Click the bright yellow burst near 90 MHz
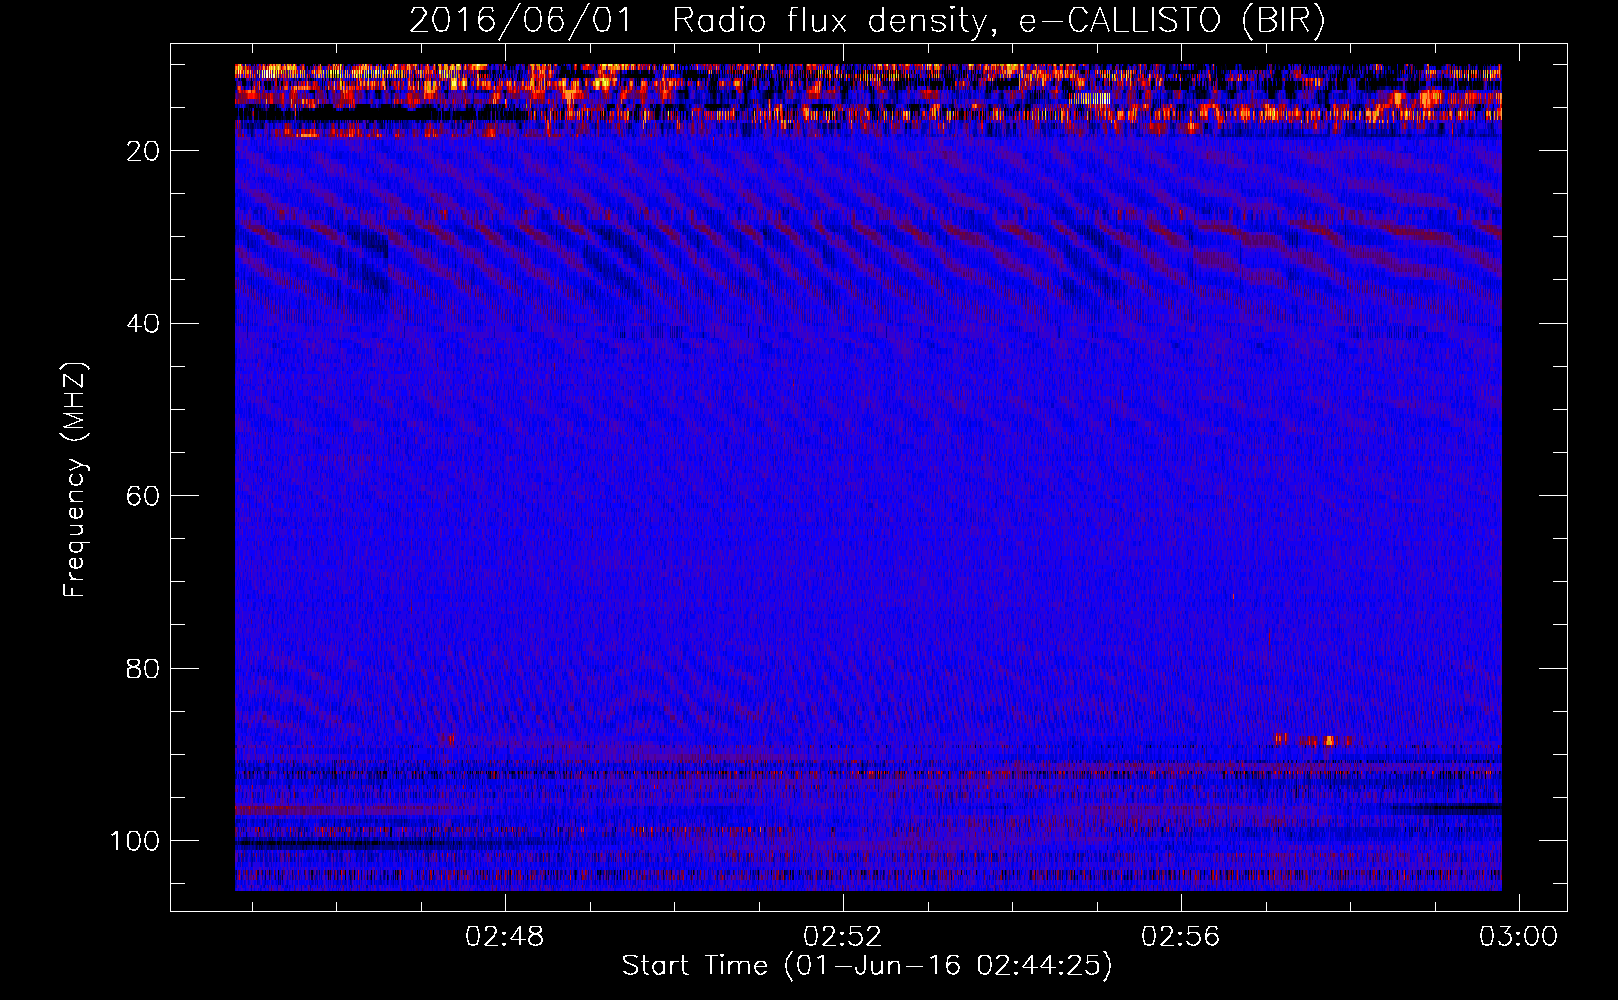The image size is (1618, 1000). click(1329, 741)
